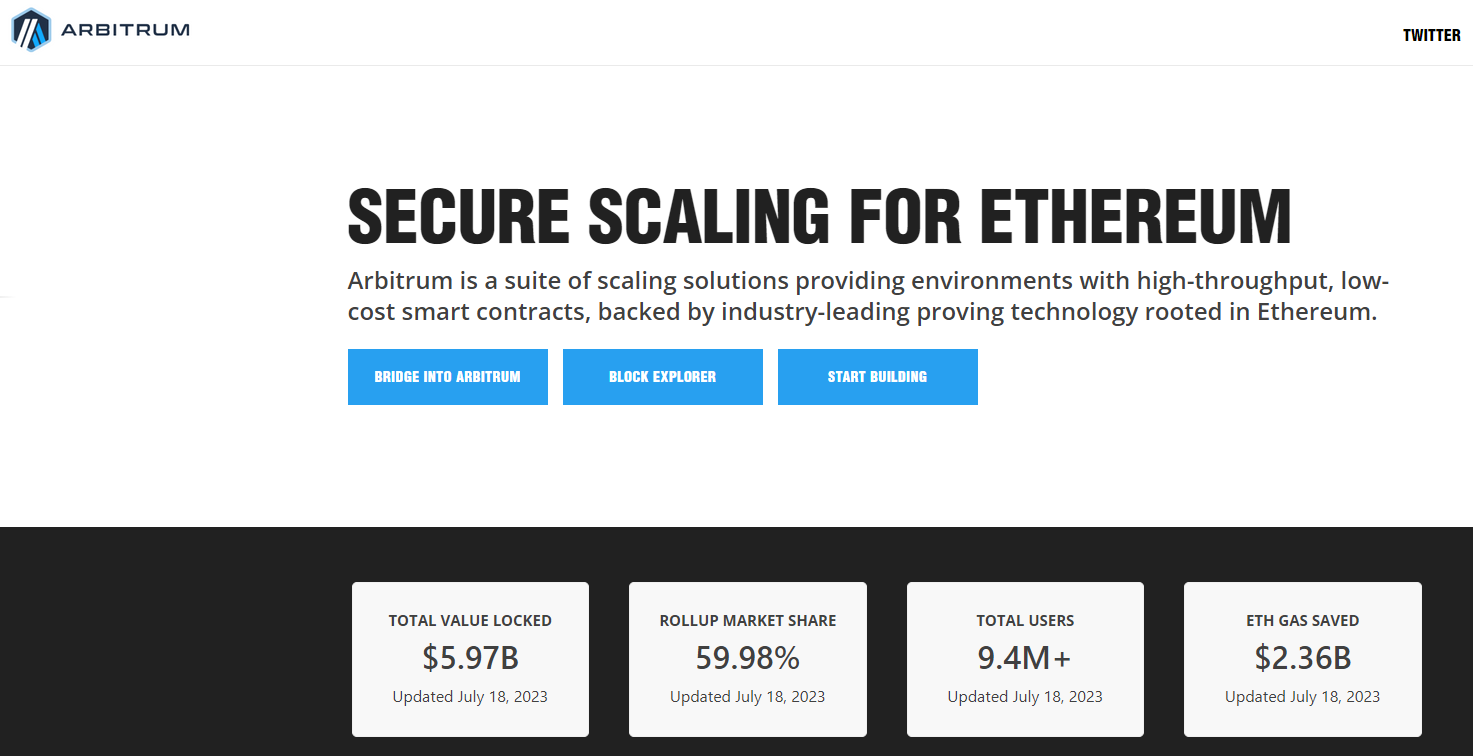Click the Bridge Into Arbitrum button

(448, 377)
